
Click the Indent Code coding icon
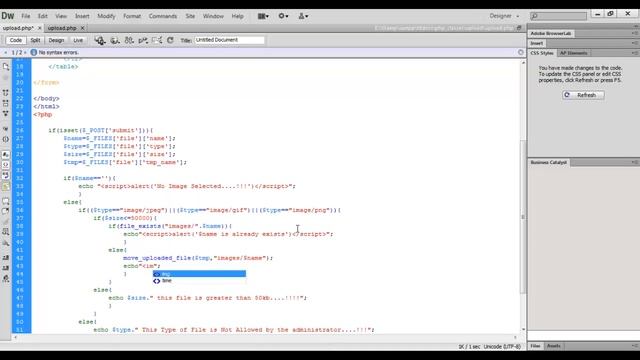pos(6,258)
